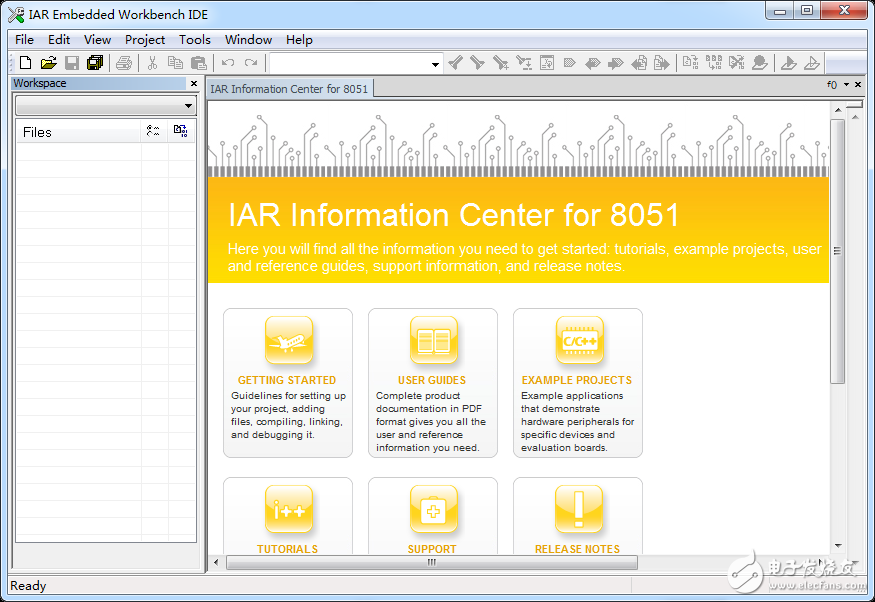Close the Workspace panel
The height and width of the screenshot is (602, 875).
(194, 84)
